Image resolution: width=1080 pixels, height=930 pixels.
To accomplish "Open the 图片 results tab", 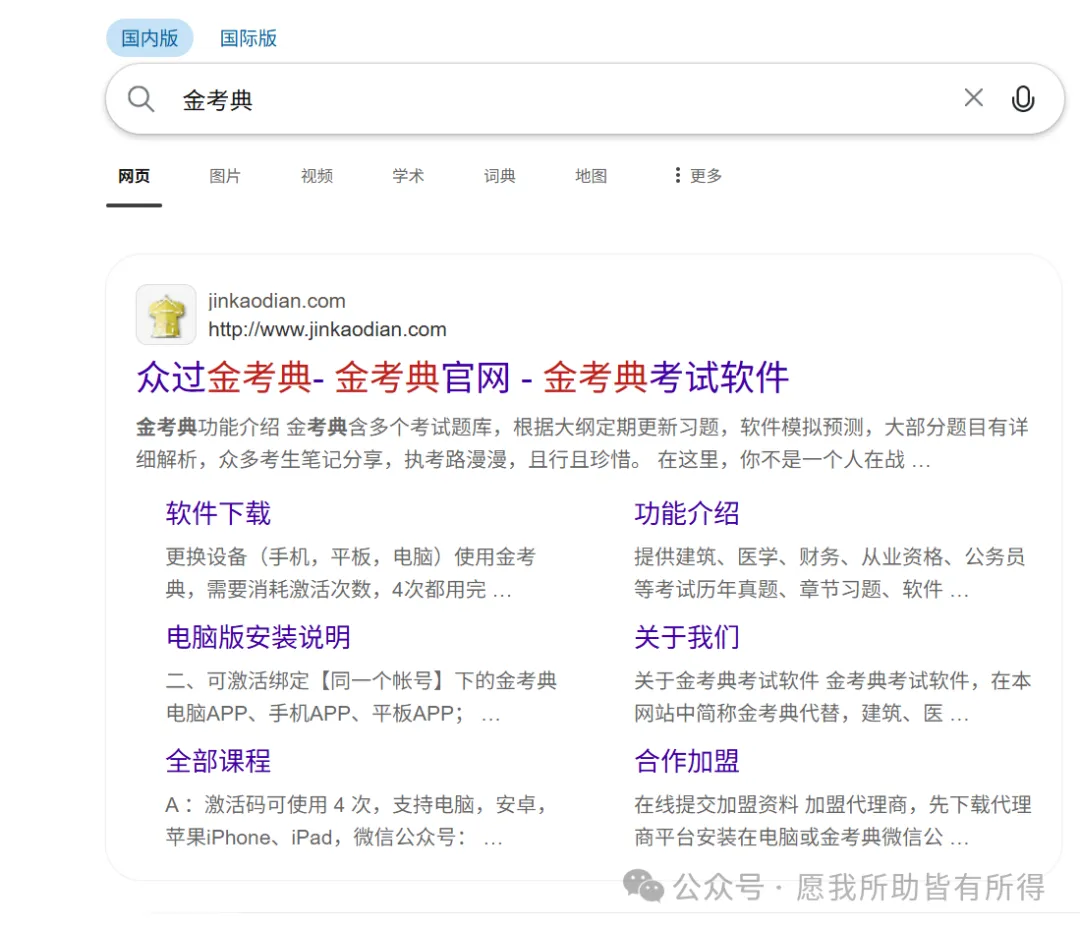I will [x=225, y=176].
